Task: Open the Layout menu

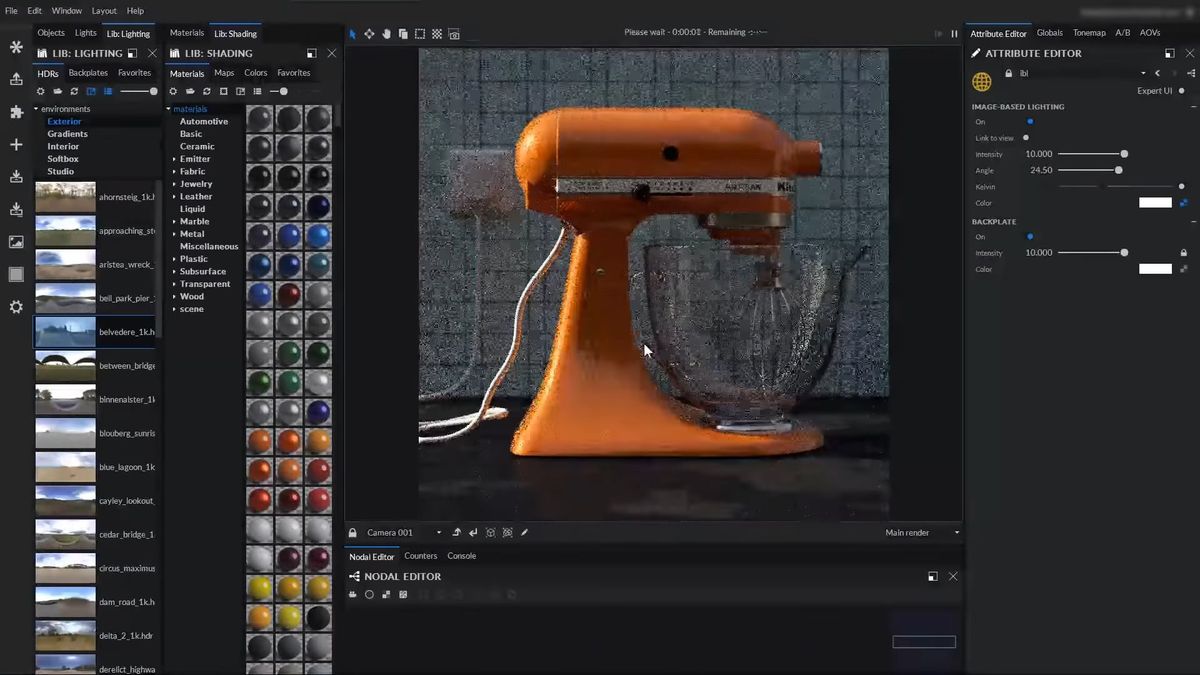Action: click(104, 11)
